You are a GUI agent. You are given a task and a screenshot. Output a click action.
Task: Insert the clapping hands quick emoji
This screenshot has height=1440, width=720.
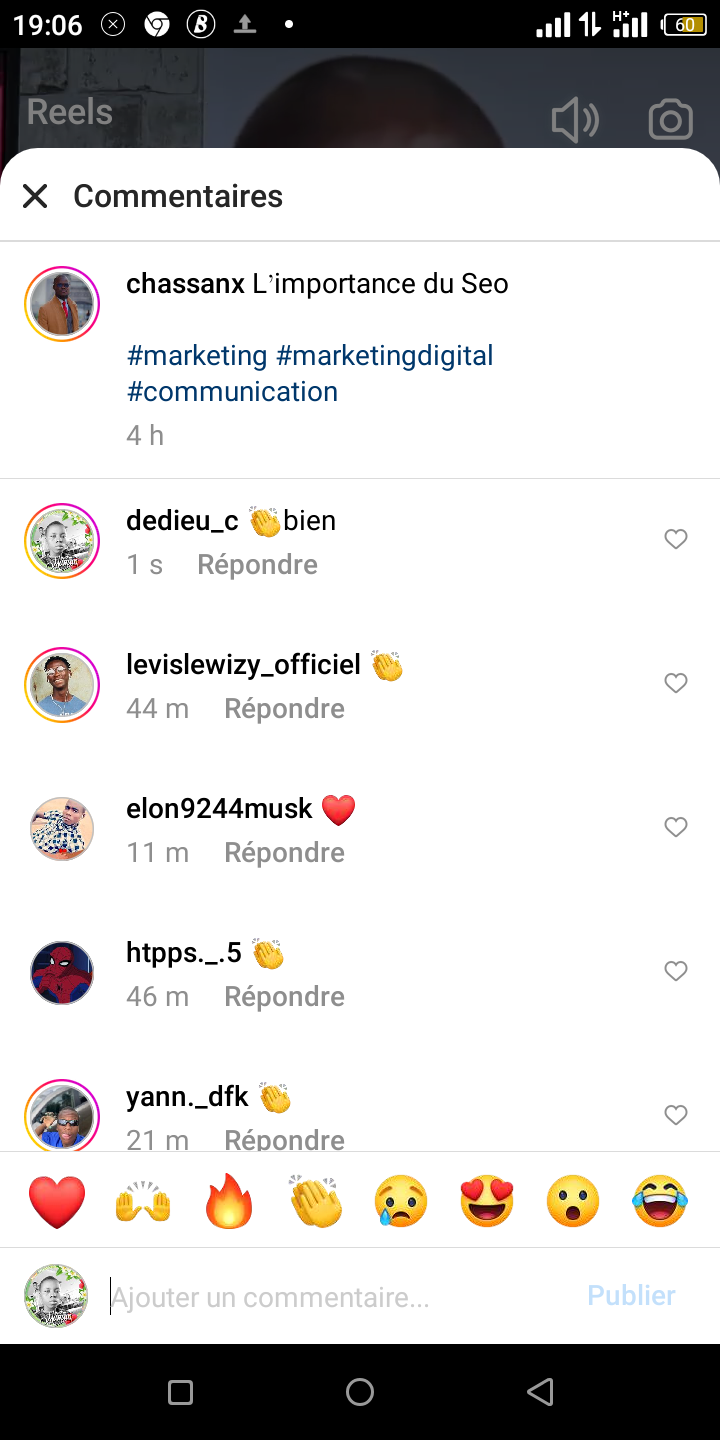tap(315, 1201)
